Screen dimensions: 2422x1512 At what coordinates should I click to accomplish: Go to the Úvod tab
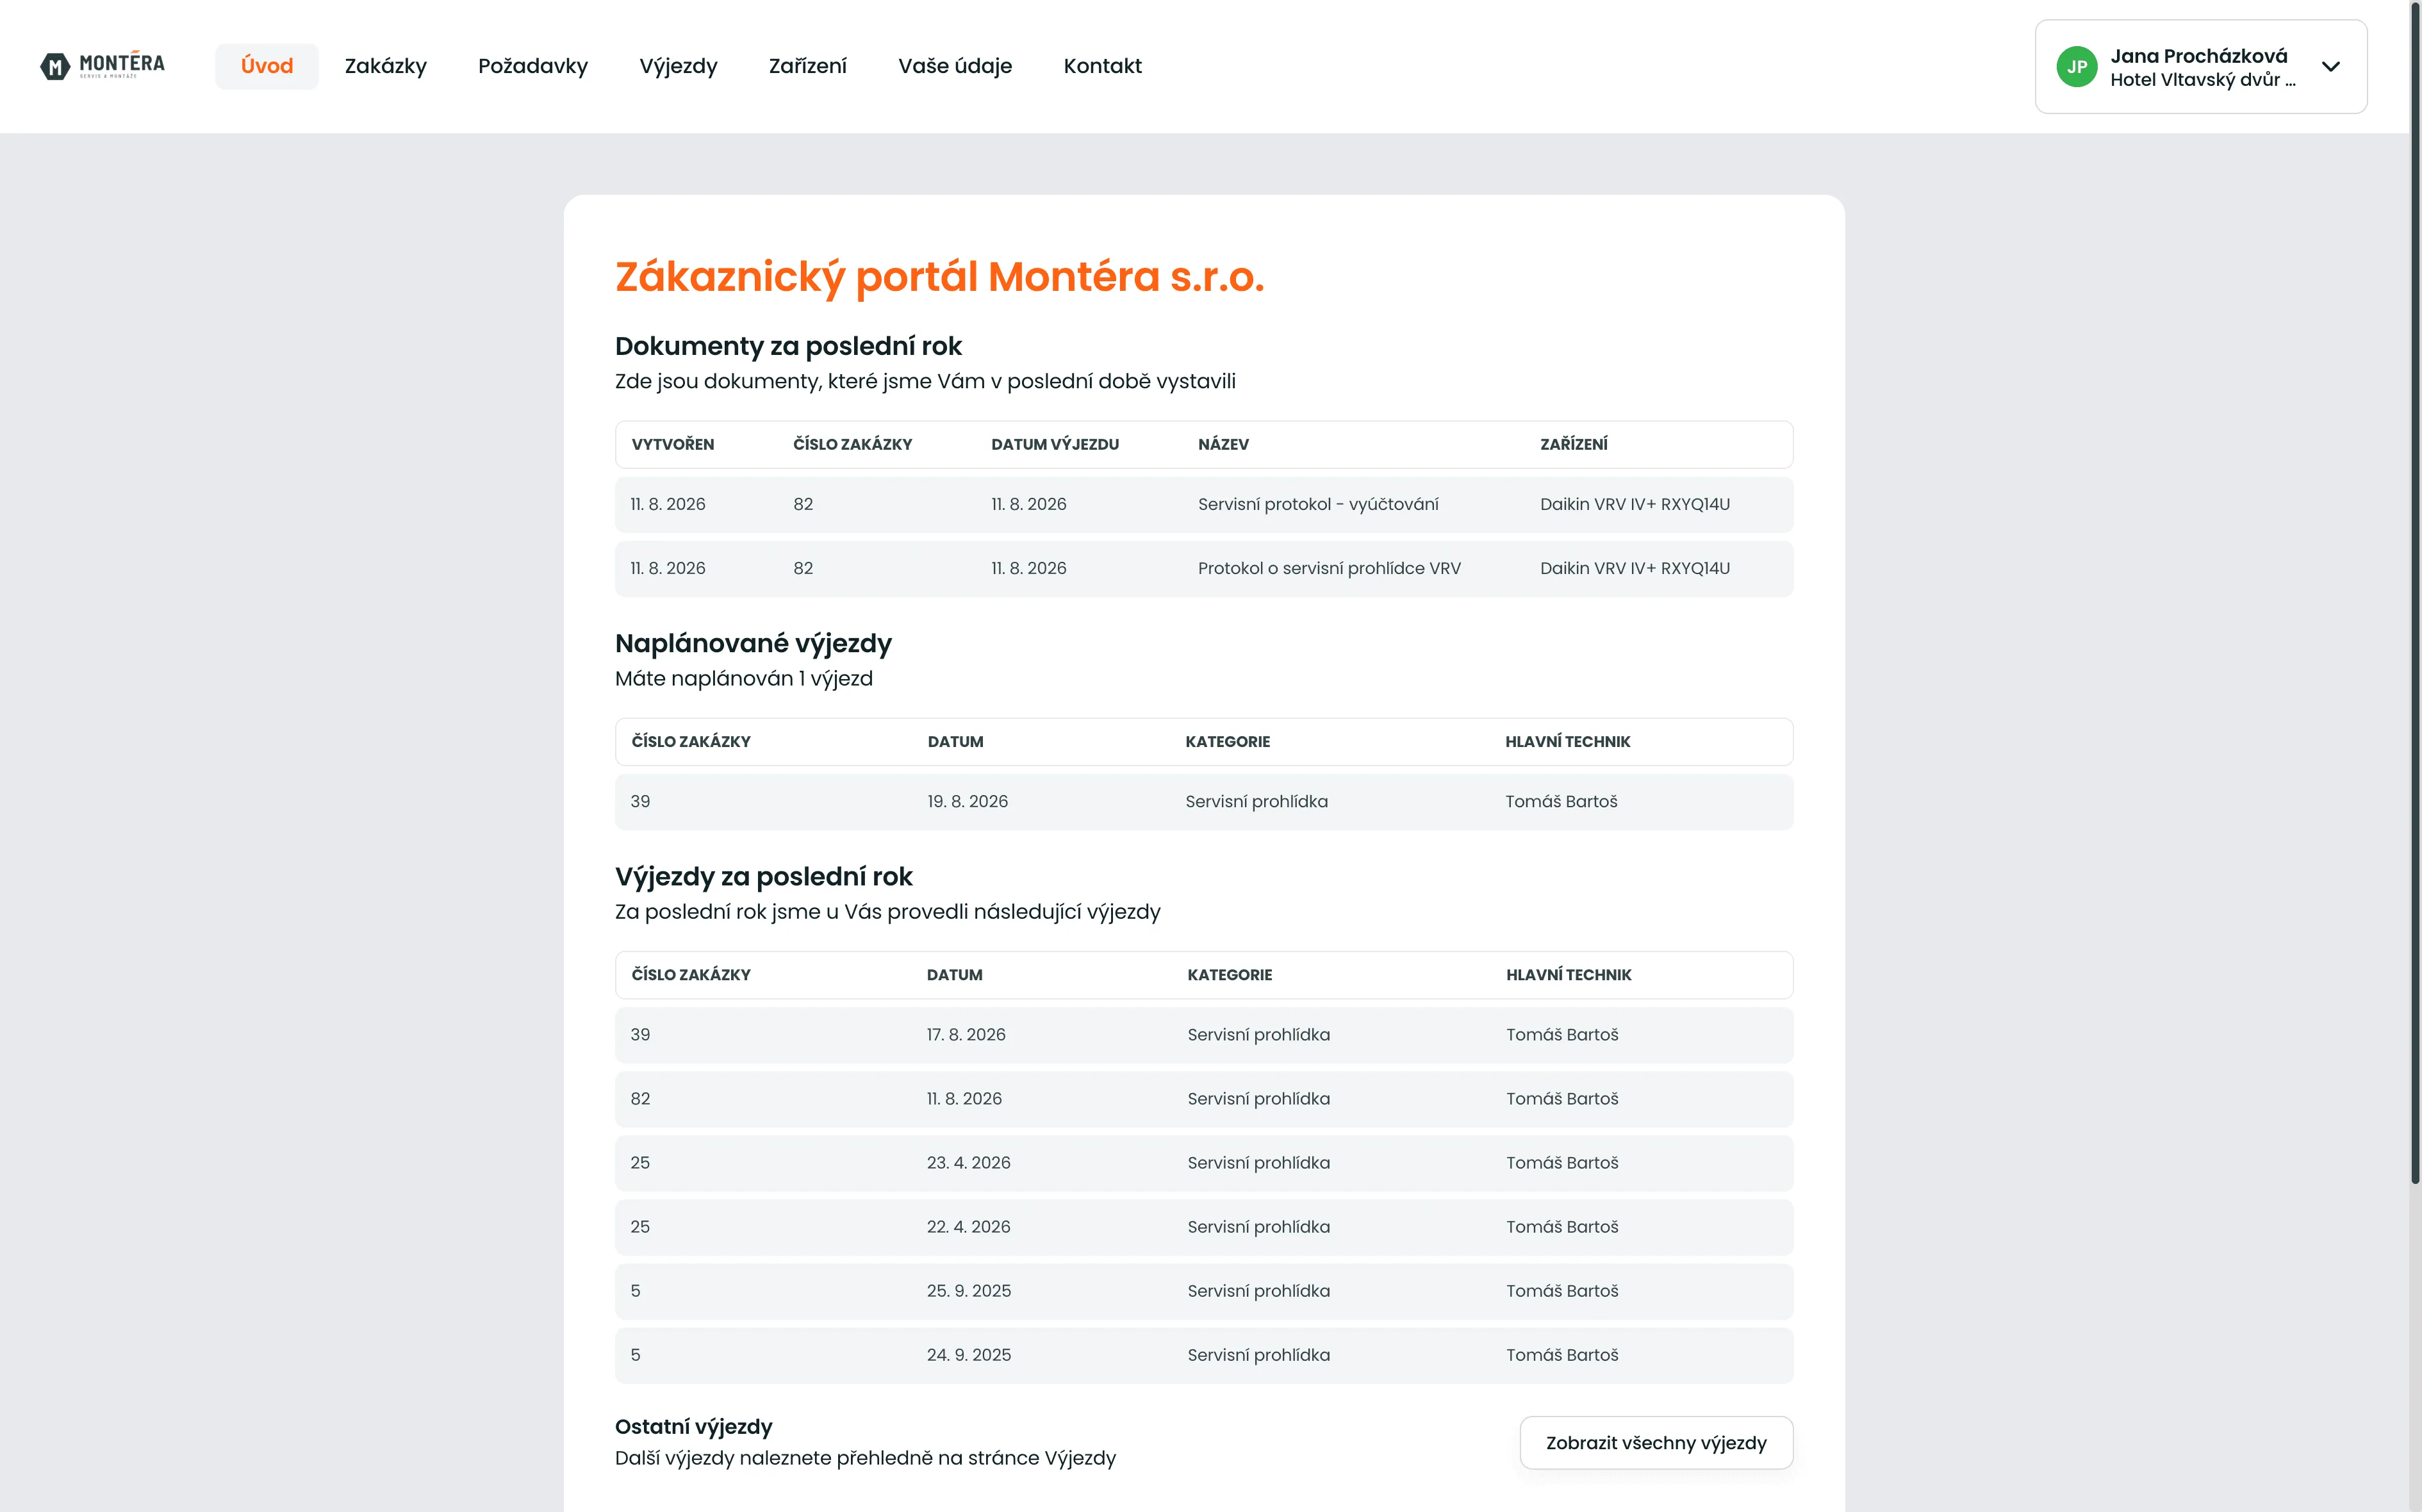click(267, 66)
